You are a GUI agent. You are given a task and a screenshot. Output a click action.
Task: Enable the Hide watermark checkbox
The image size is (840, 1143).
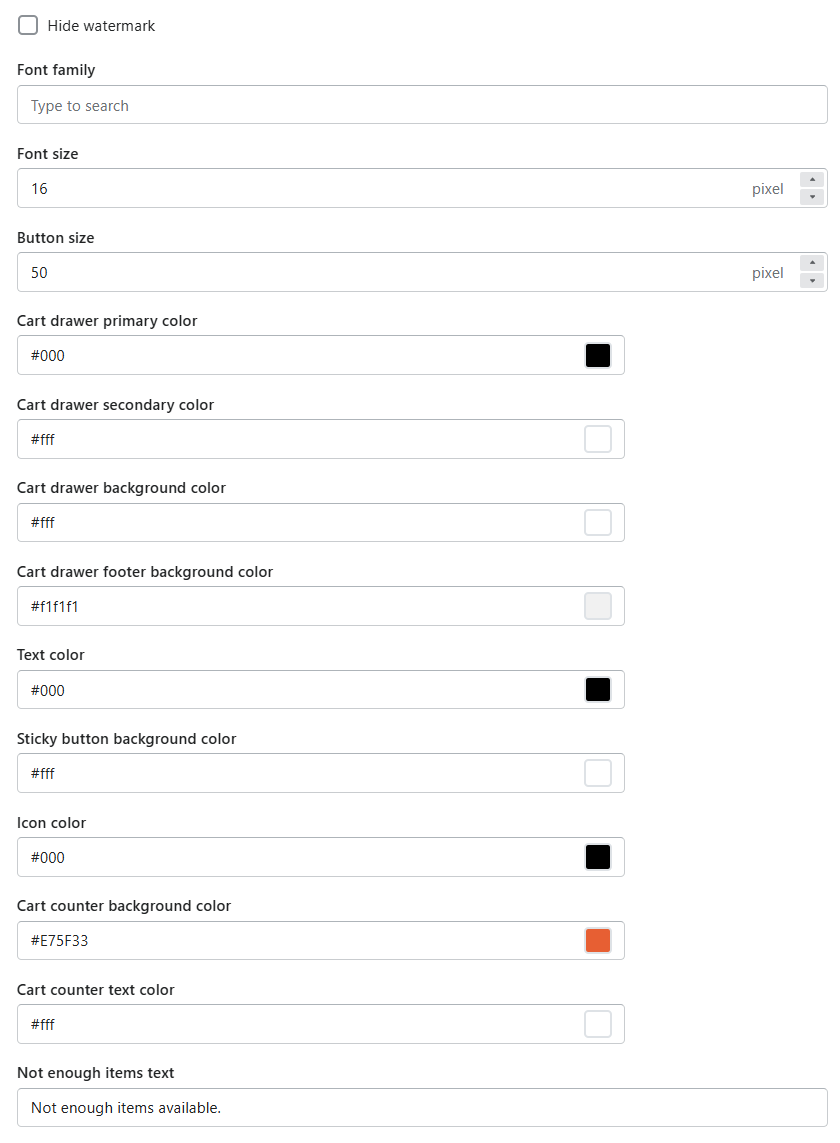point(28,26)
